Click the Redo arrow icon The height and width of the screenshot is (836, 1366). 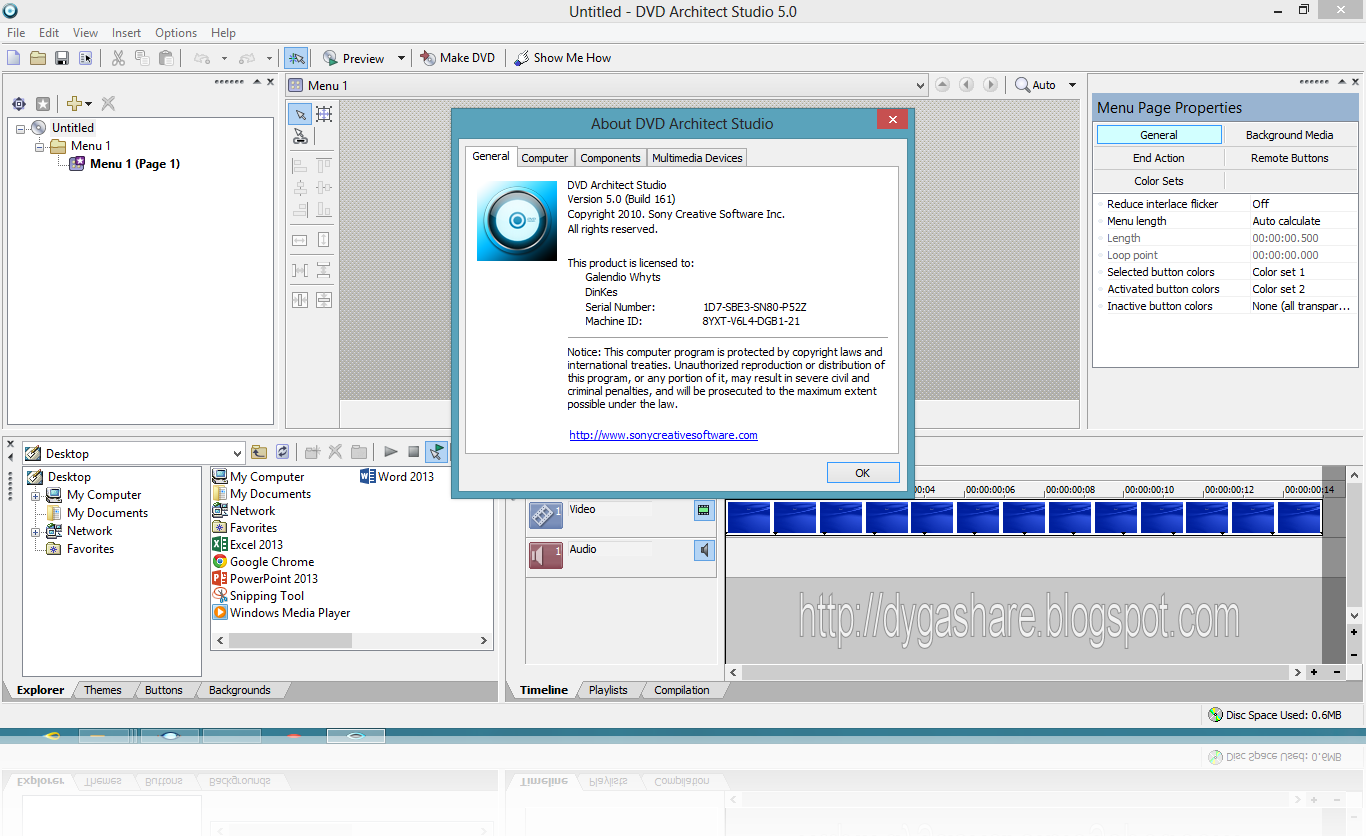[x=247, y=58]
